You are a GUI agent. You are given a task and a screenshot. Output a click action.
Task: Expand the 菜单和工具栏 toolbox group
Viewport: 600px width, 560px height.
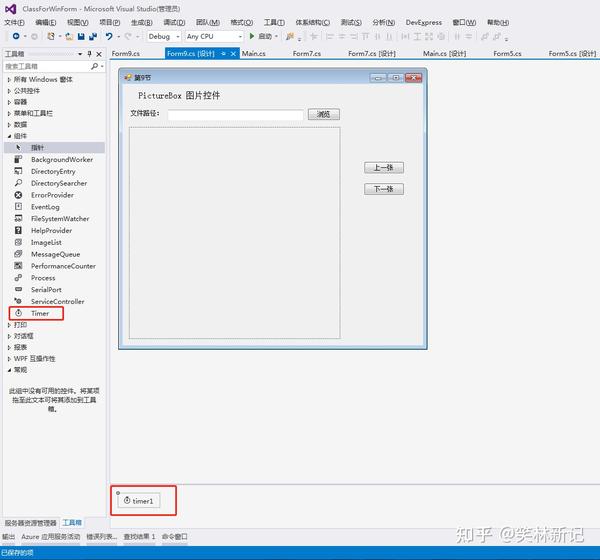pos(9,114)
